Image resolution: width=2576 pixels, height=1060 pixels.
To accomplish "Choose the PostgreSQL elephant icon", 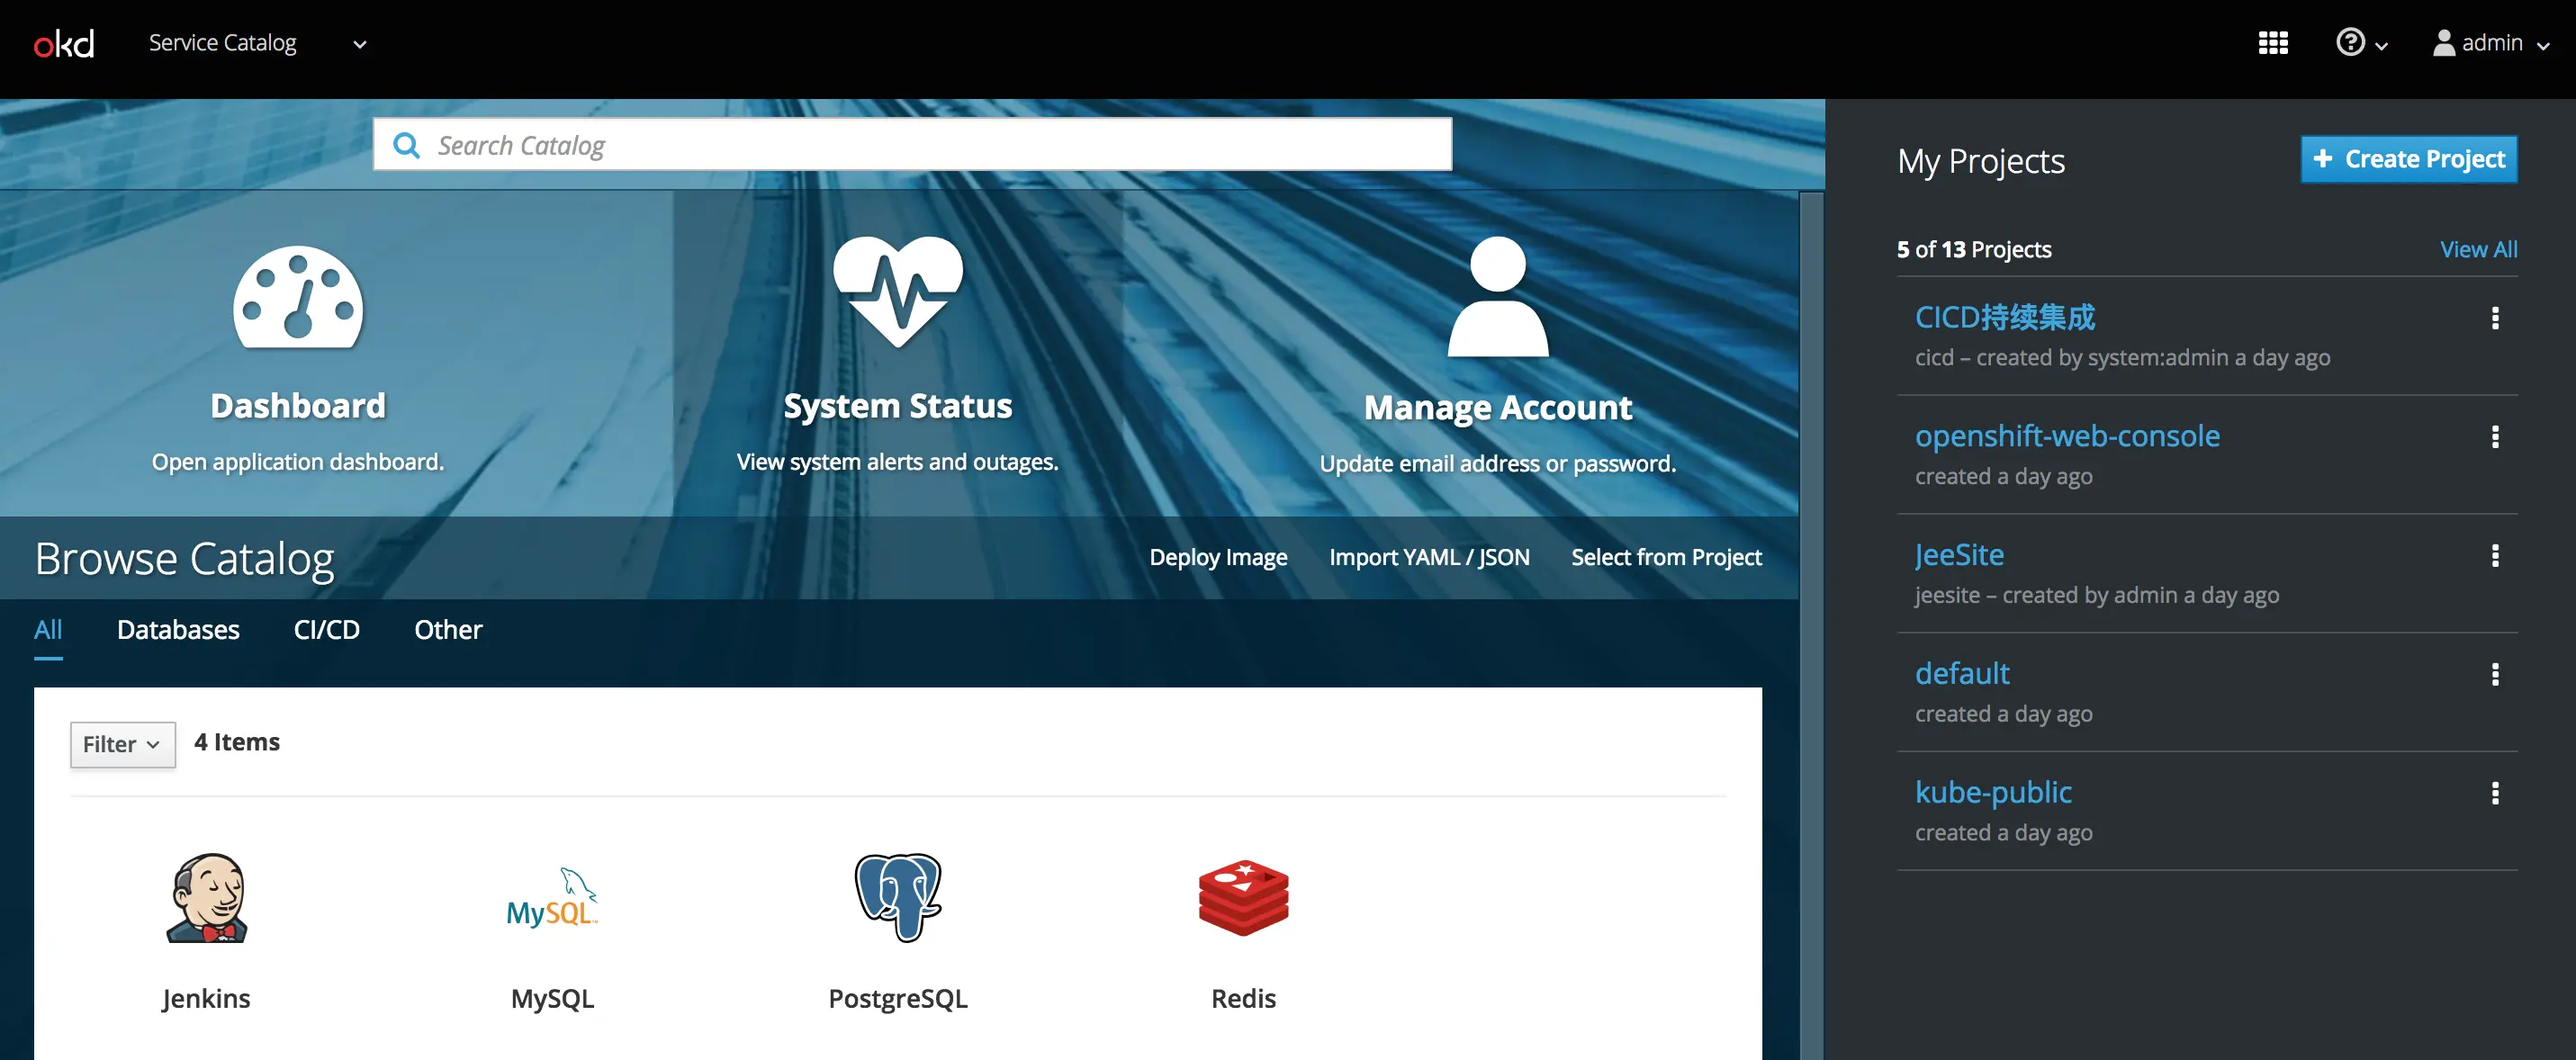I will tap(897, 898).
